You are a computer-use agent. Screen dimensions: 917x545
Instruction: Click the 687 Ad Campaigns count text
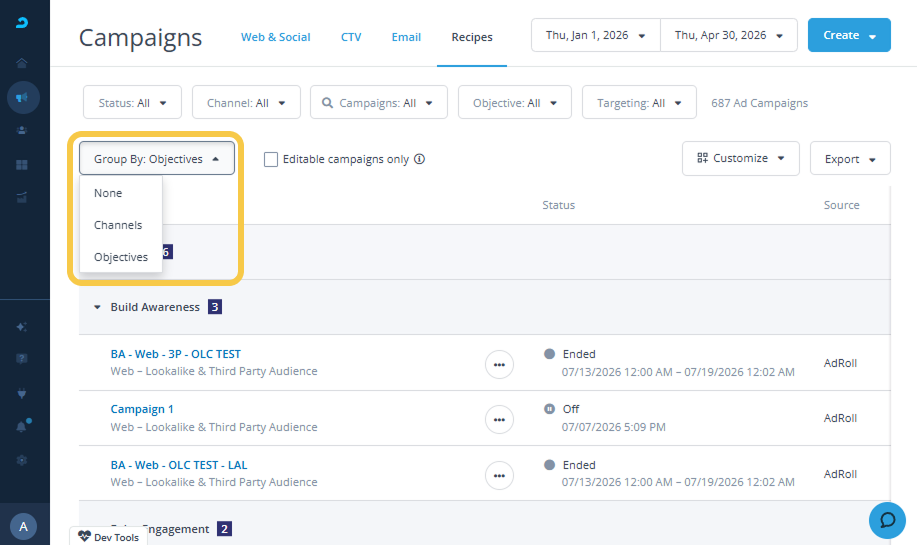pos(759,103)
